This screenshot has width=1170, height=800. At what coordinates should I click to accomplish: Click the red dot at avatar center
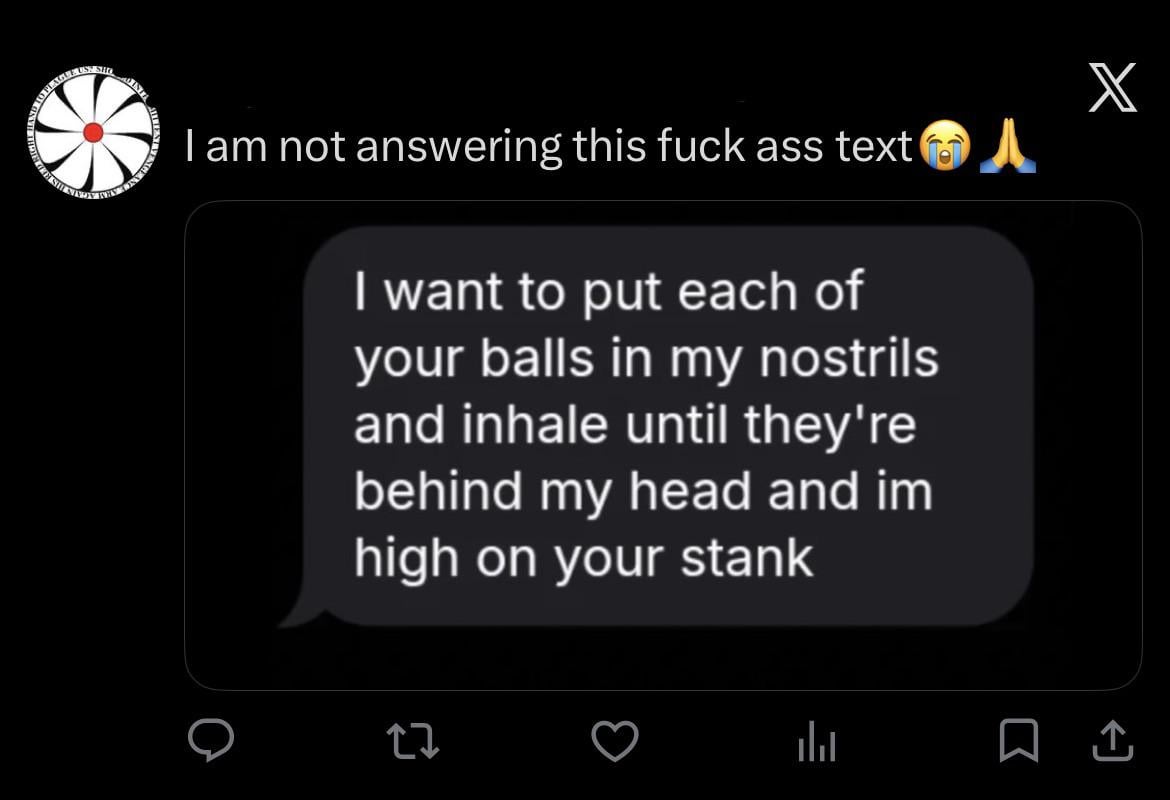[93, 133]
